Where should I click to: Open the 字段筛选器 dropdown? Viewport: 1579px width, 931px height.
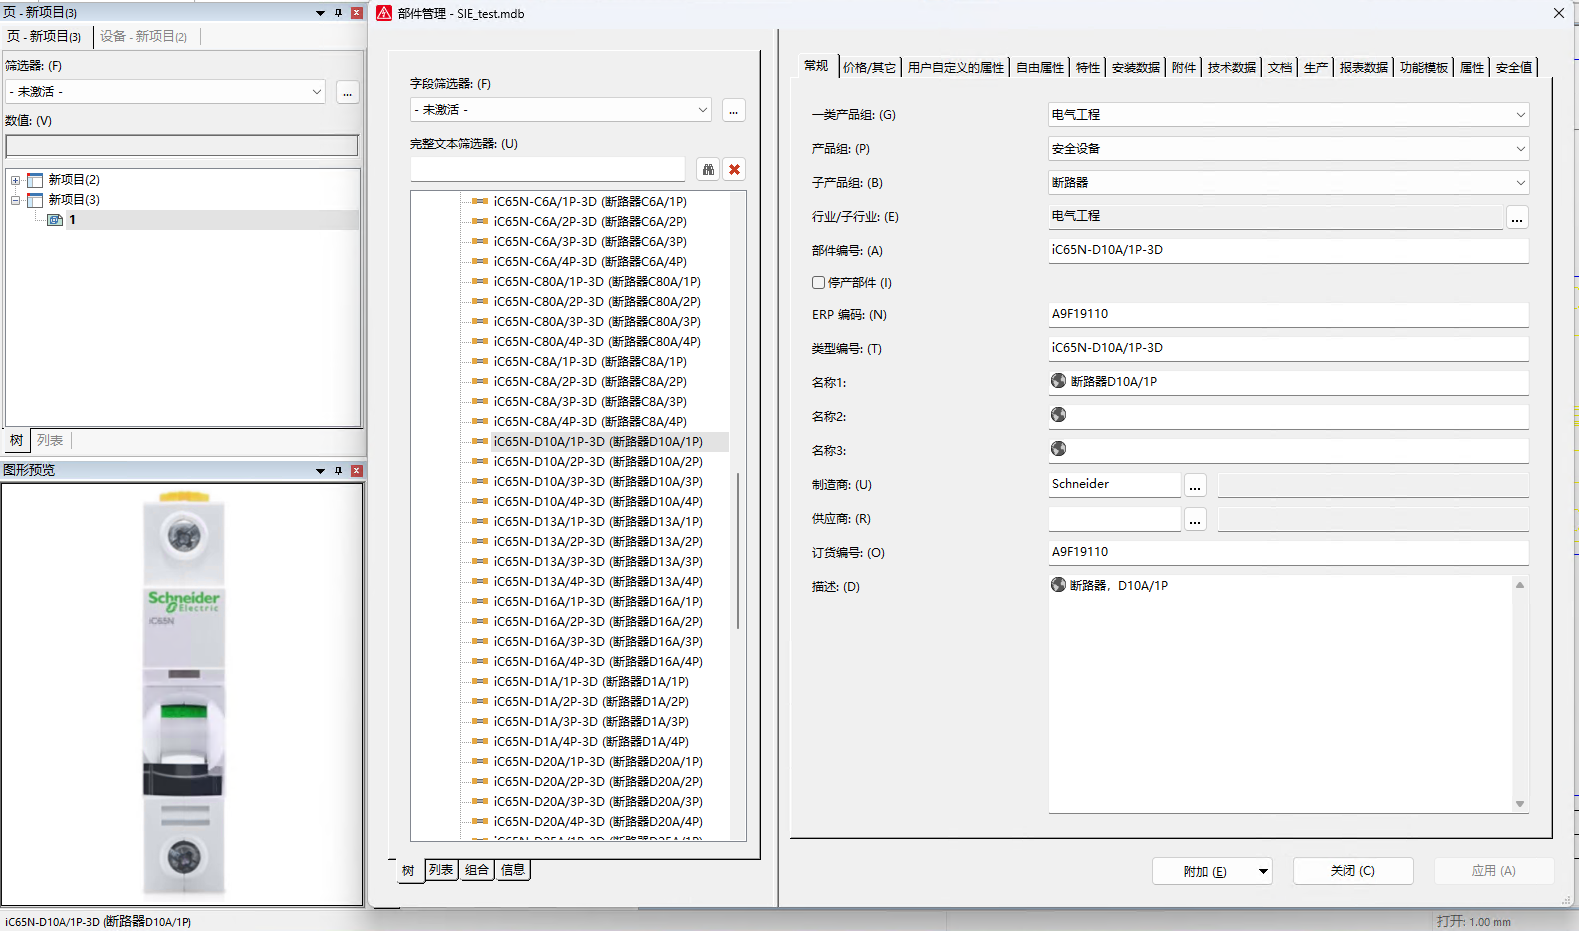coord(702,110)
